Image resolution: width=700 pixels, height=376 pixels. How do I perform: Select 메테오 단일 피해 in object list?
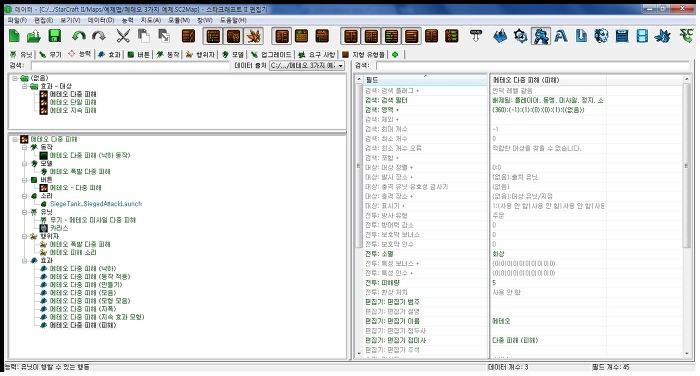coord(73,102)
